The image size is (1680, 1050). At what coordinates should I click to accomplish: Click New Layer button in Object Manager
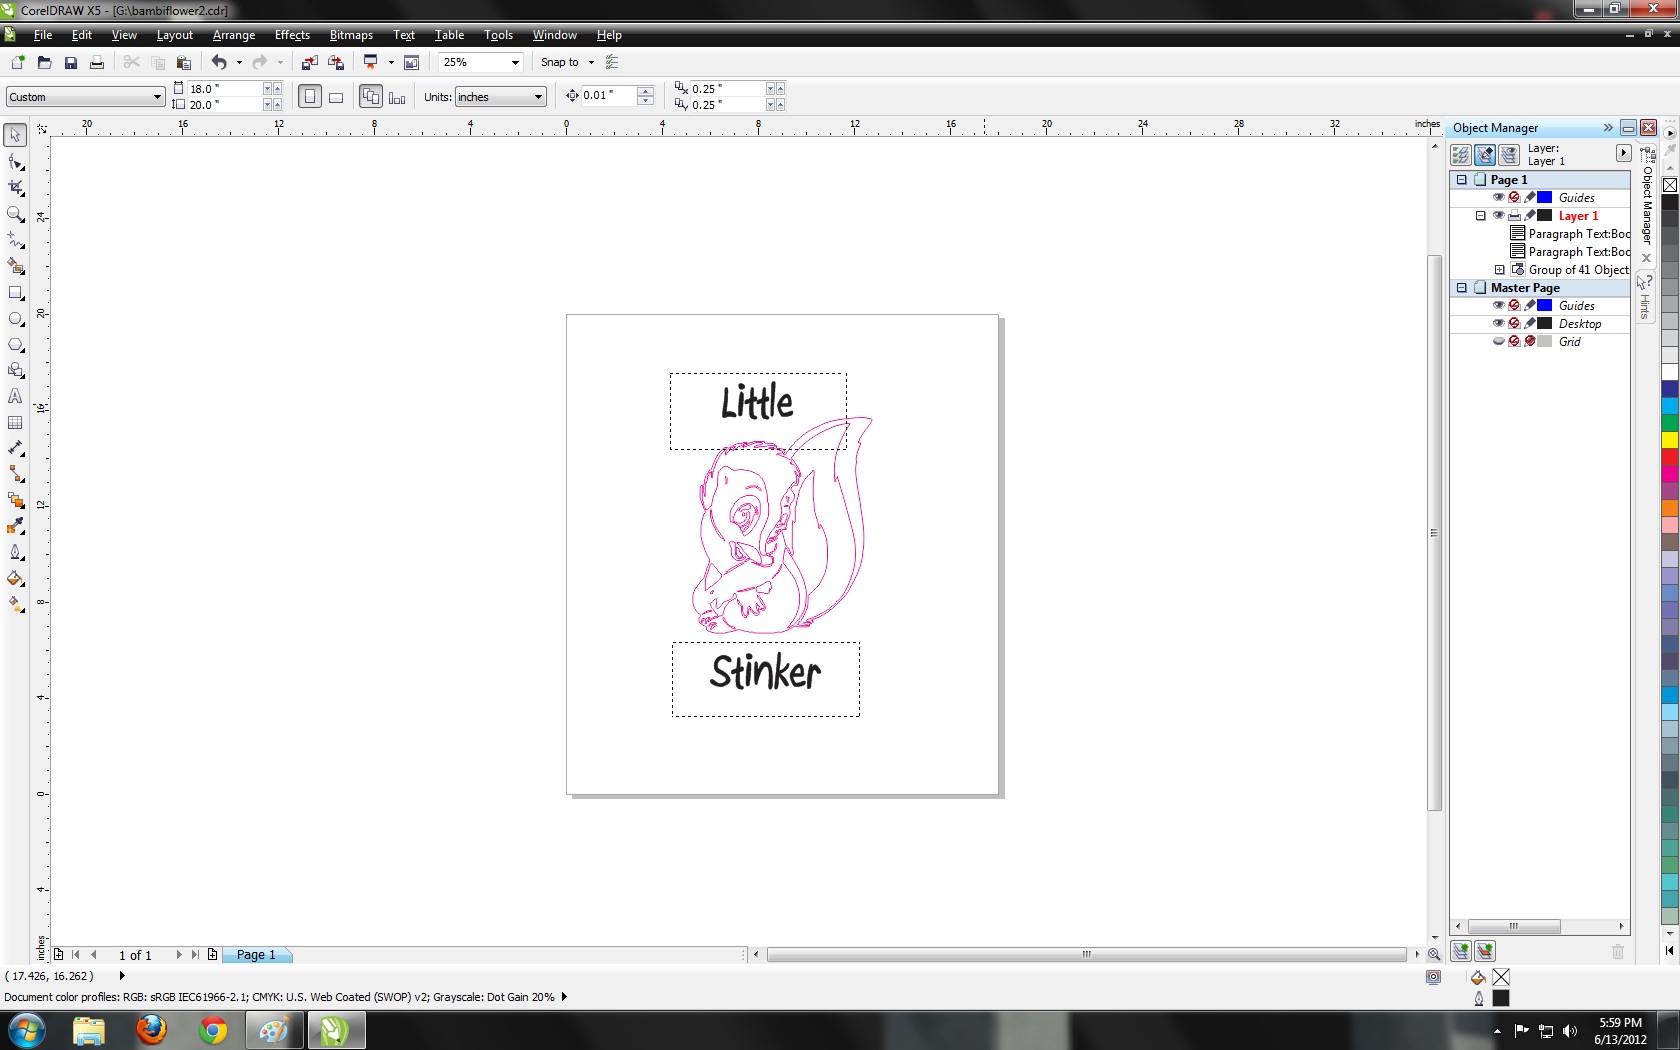point(1461,951)
